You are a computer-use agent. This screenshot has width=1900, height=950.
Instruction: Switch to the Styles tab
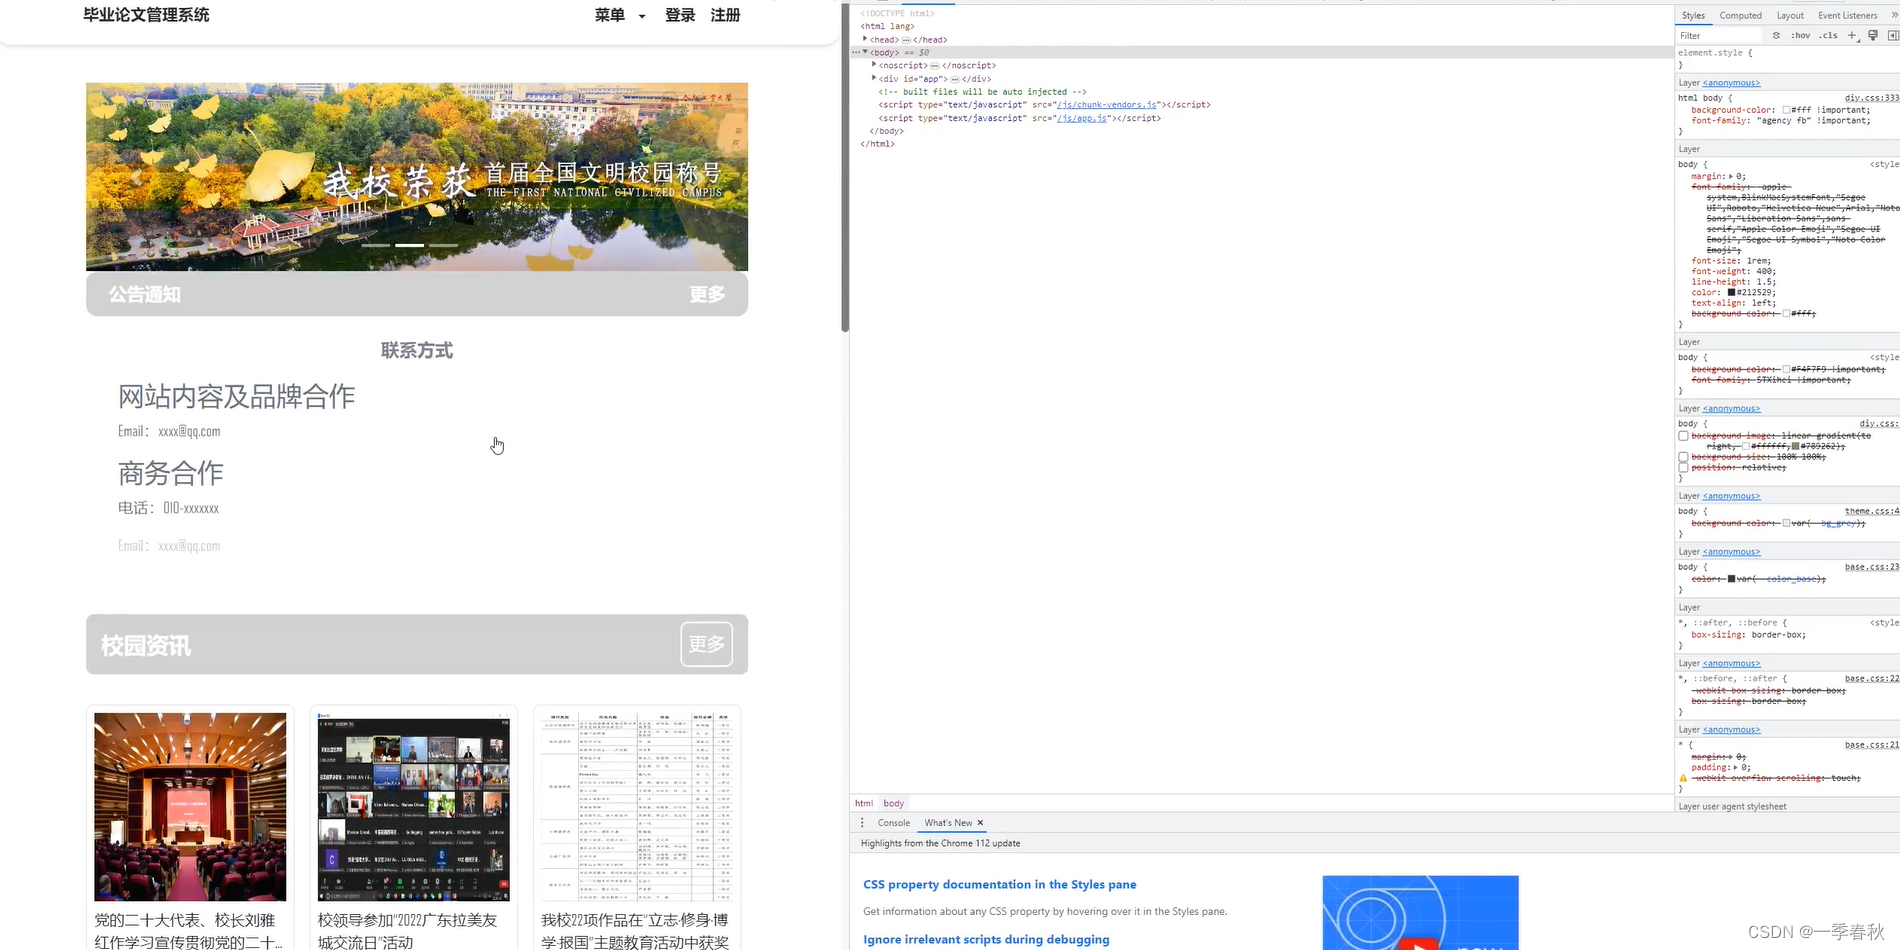click(x=1693, y=15)
